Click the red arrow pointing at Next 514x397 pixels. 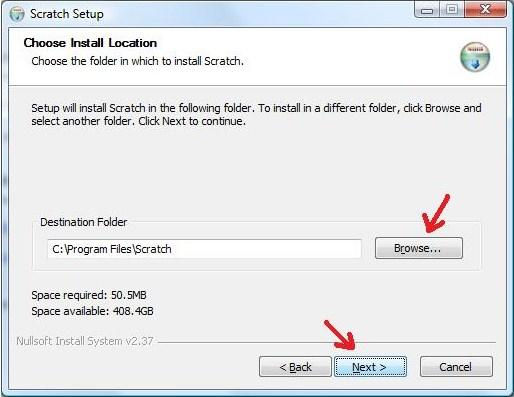pos(340,335)
